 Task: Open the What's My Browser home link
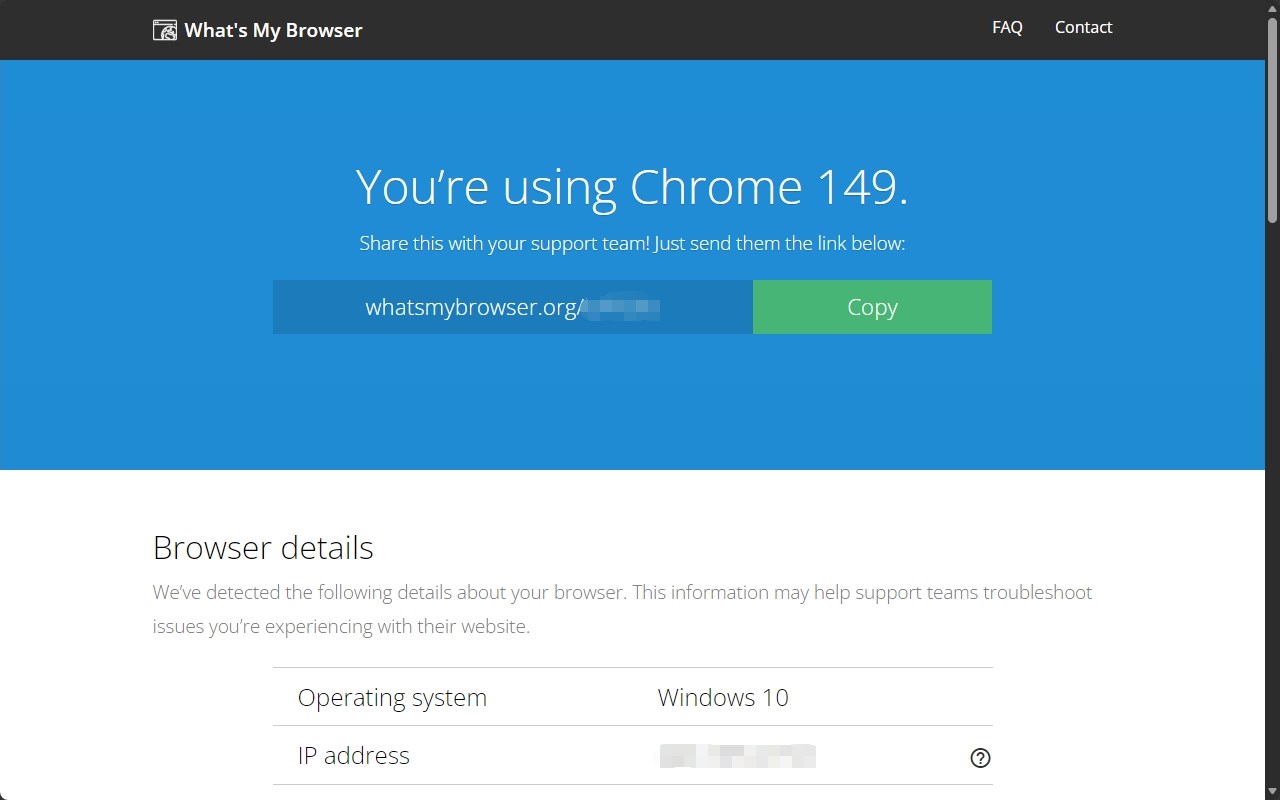pos(258,30)
